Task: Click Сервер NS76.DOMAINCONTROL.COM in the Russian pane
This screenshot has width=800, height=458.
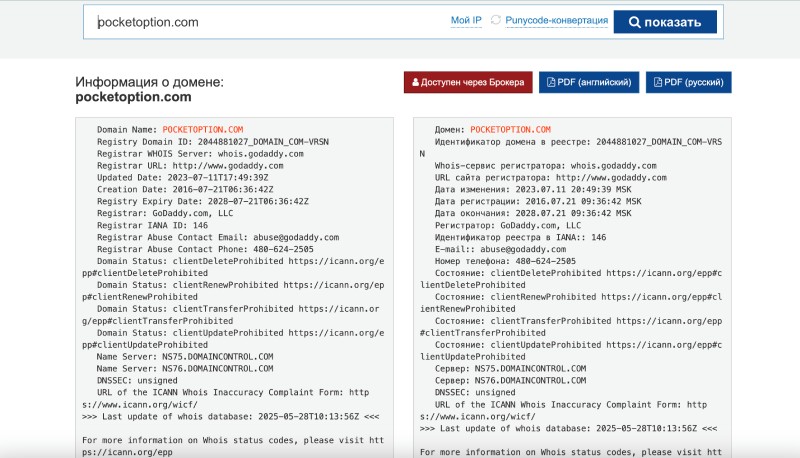Action: (x=532, y=380)
